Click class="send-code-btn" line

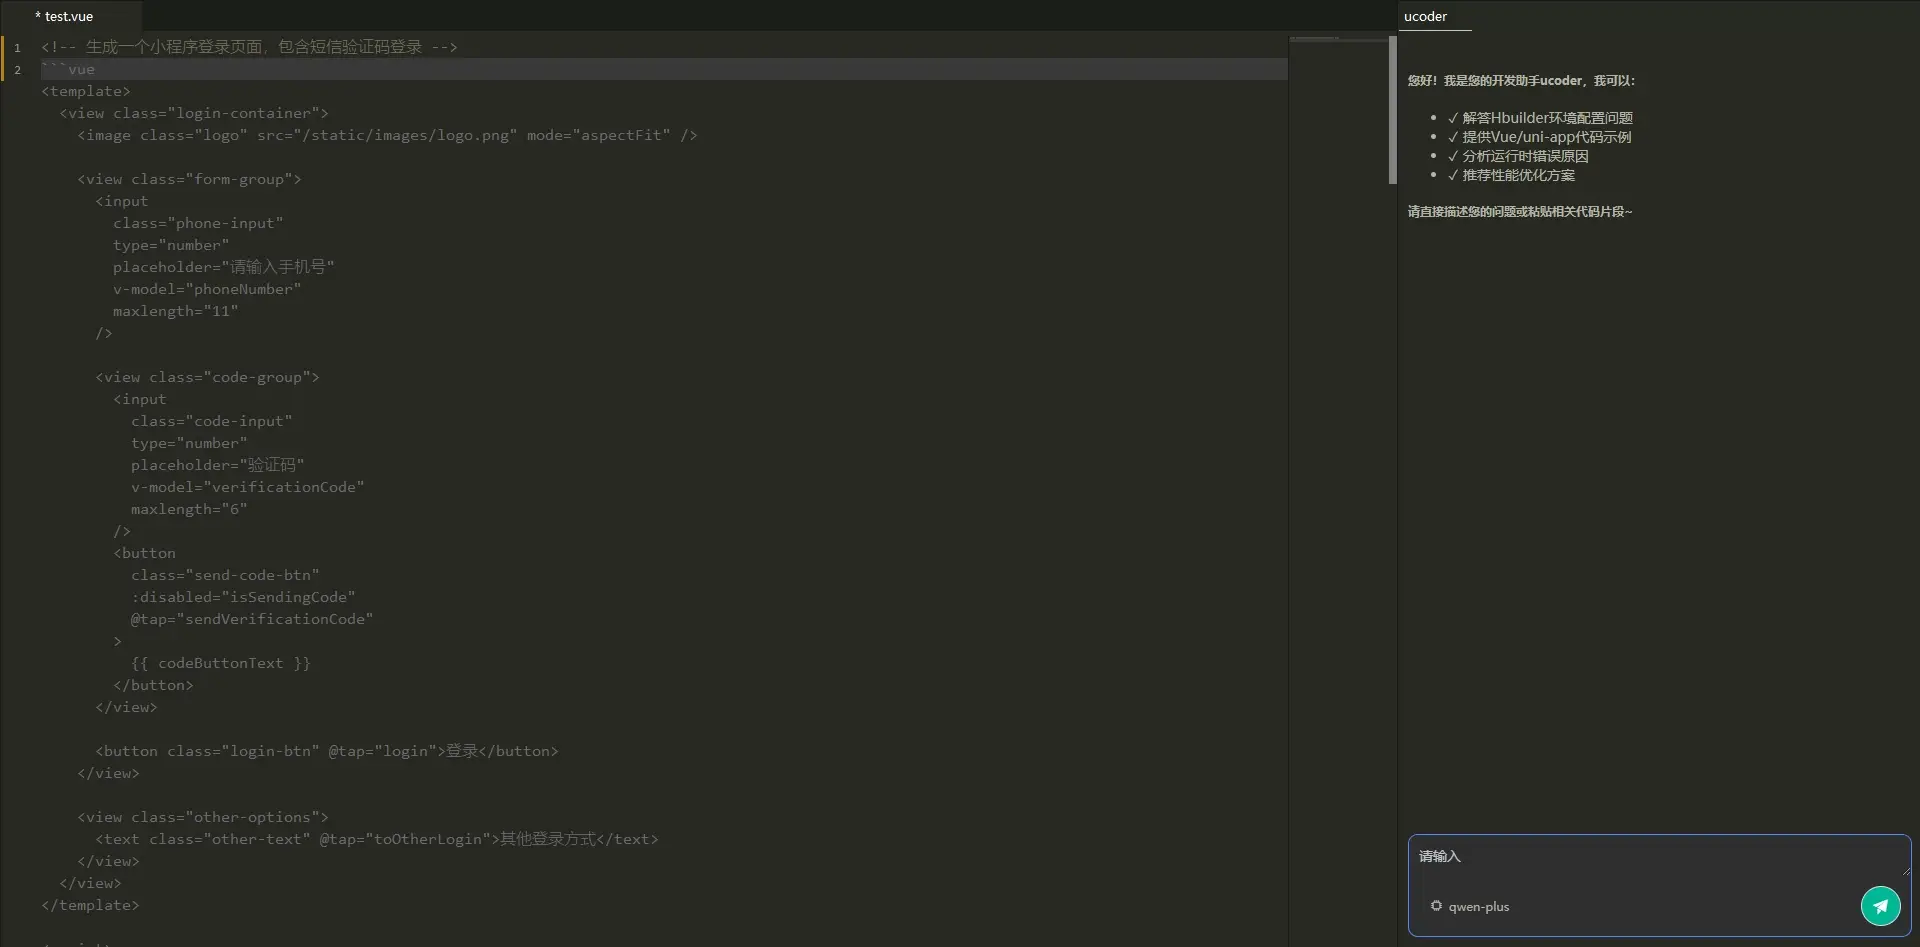[x=225, y=575]
